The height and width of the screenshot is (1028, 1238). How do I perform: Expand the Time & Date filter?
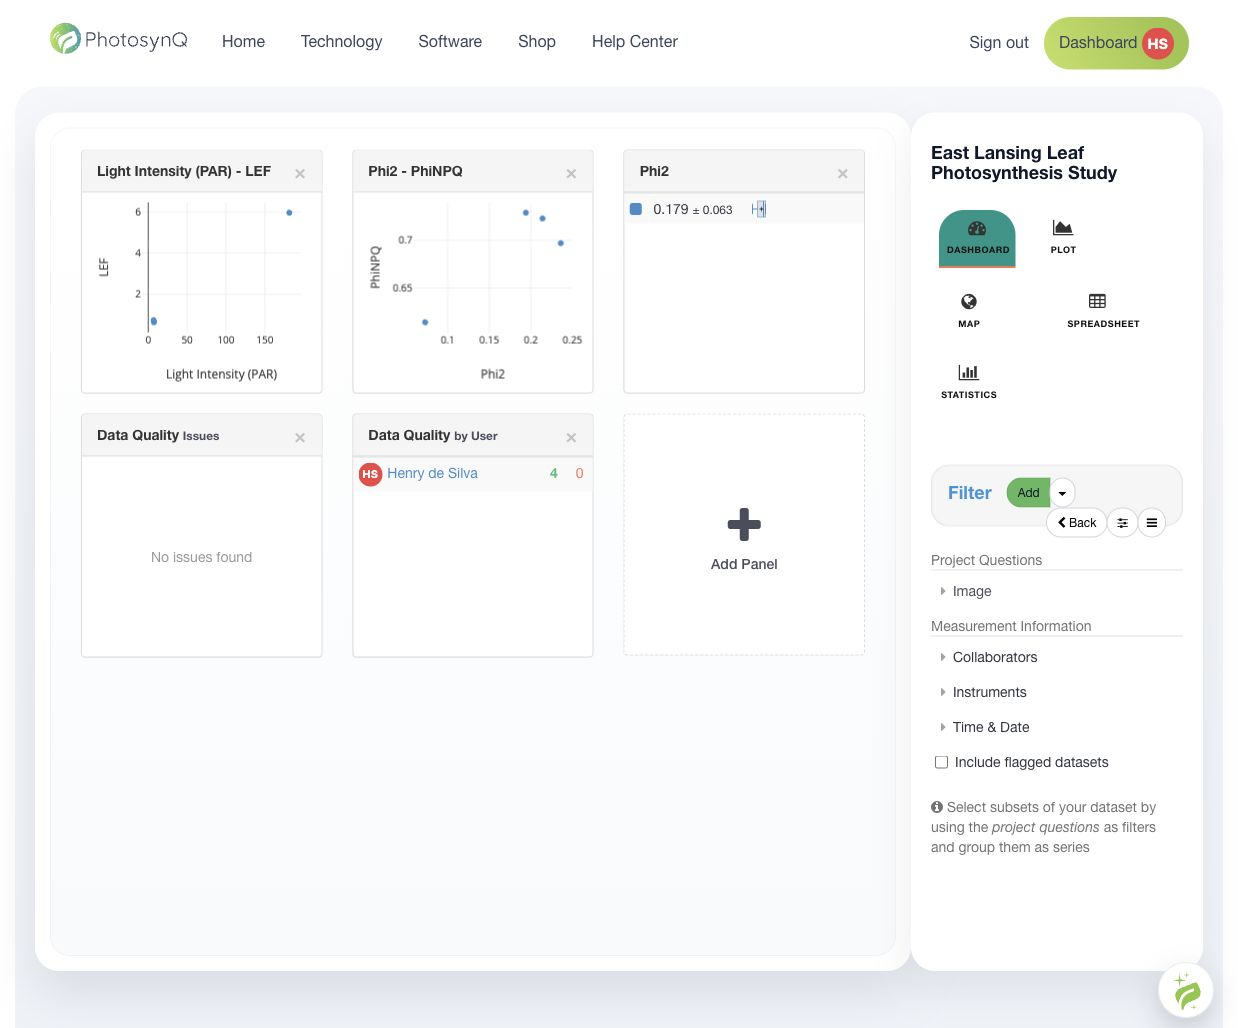(985, 727)
